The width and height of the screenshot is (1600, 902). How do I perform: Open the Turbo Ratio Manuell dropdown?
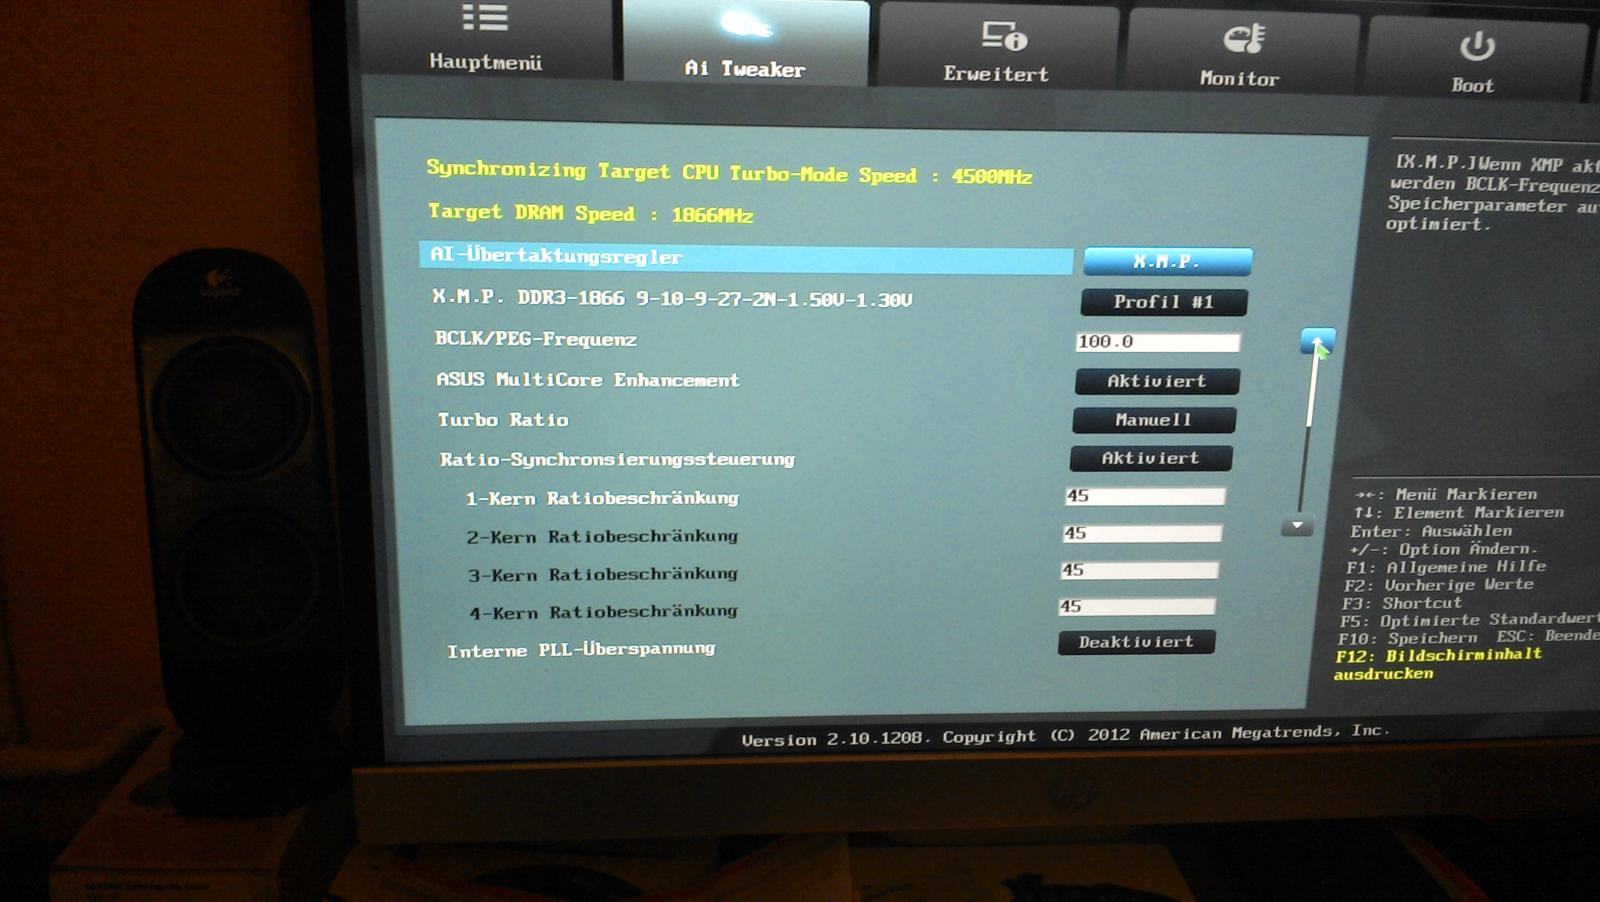coord(1154,420)
